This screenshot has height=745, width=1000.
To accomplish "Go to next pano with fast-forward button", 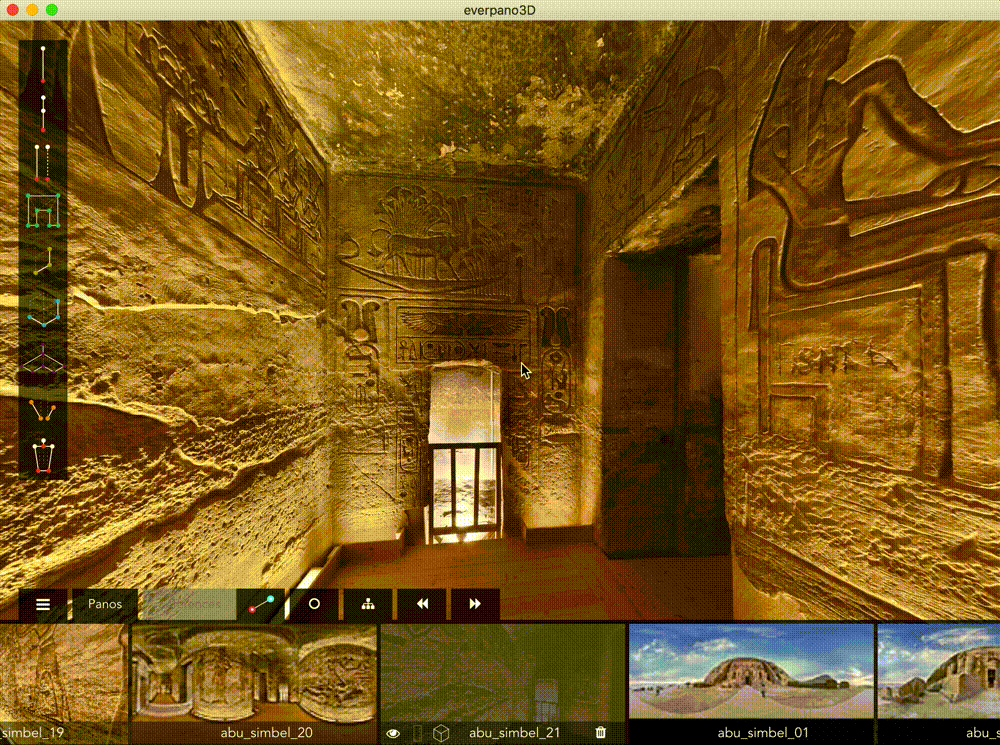I will 475,605.
